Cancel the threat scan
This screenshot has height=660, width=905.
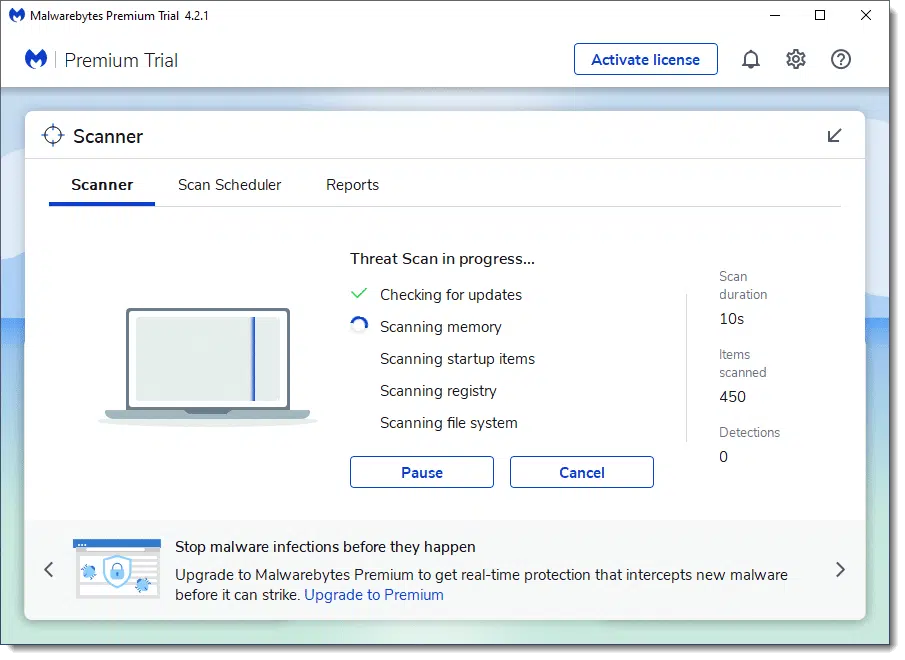tap(582, 472)
